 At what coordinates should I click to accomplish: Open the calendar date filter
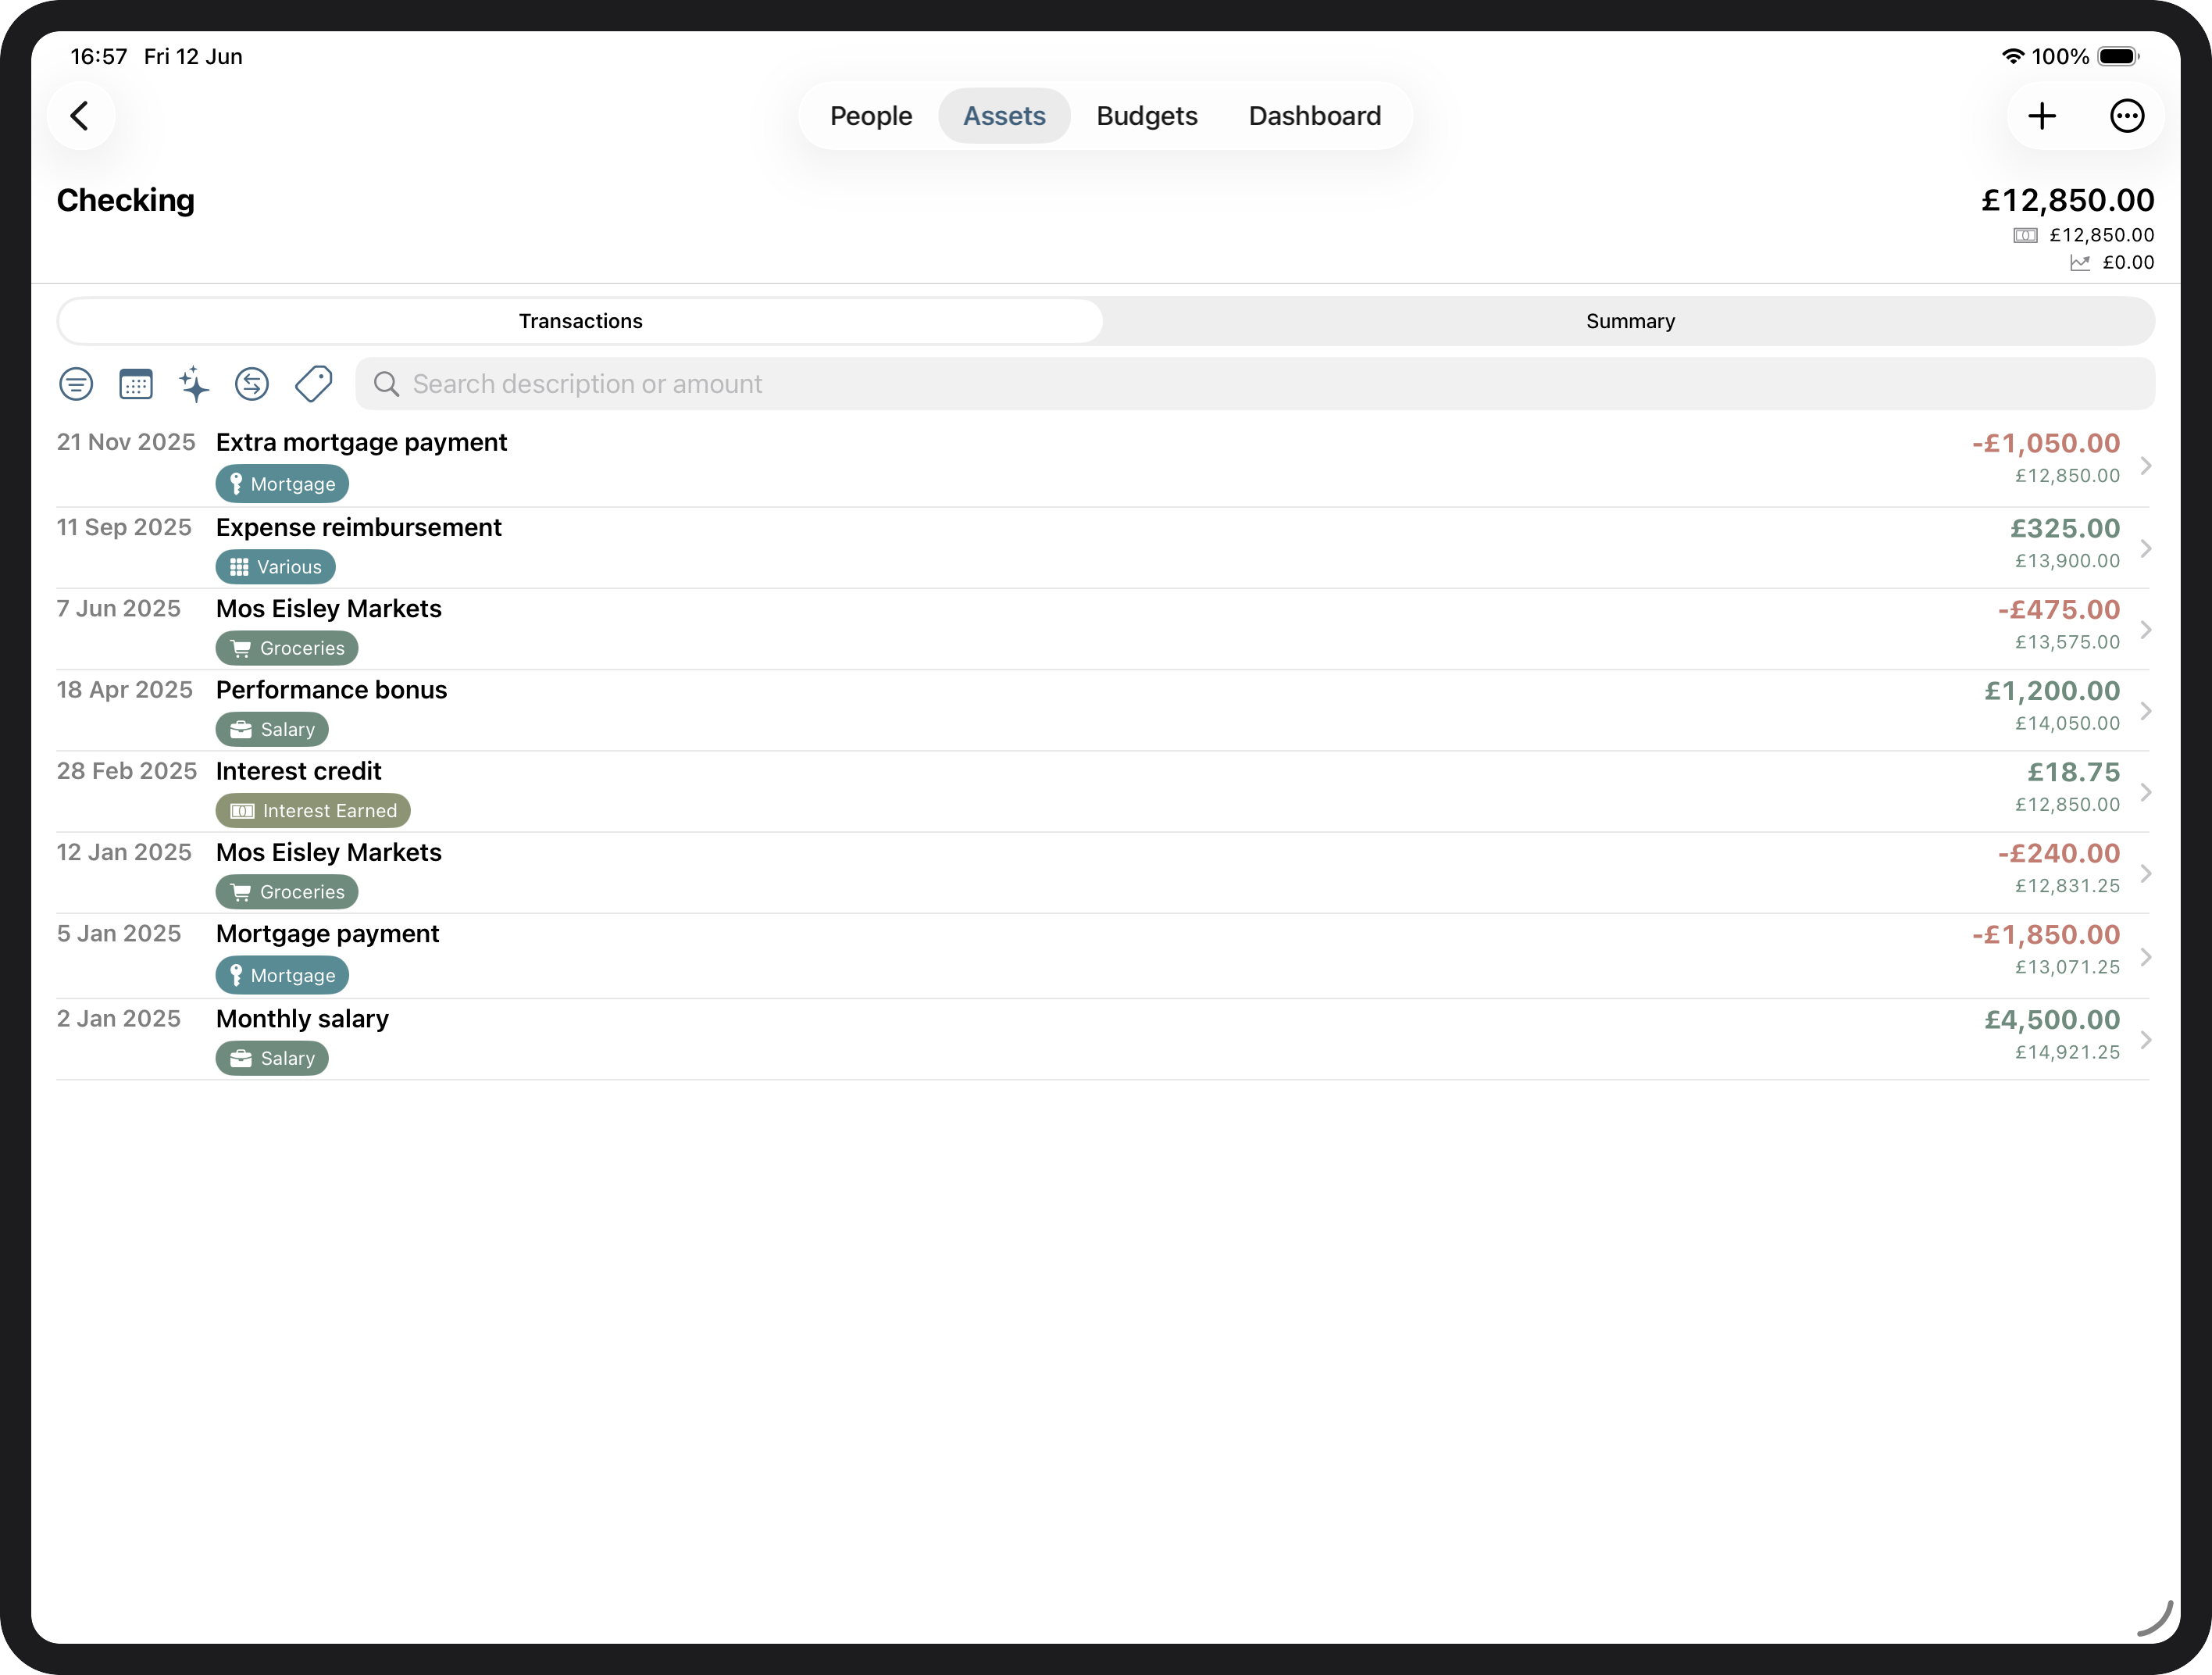tap(135, 384)
